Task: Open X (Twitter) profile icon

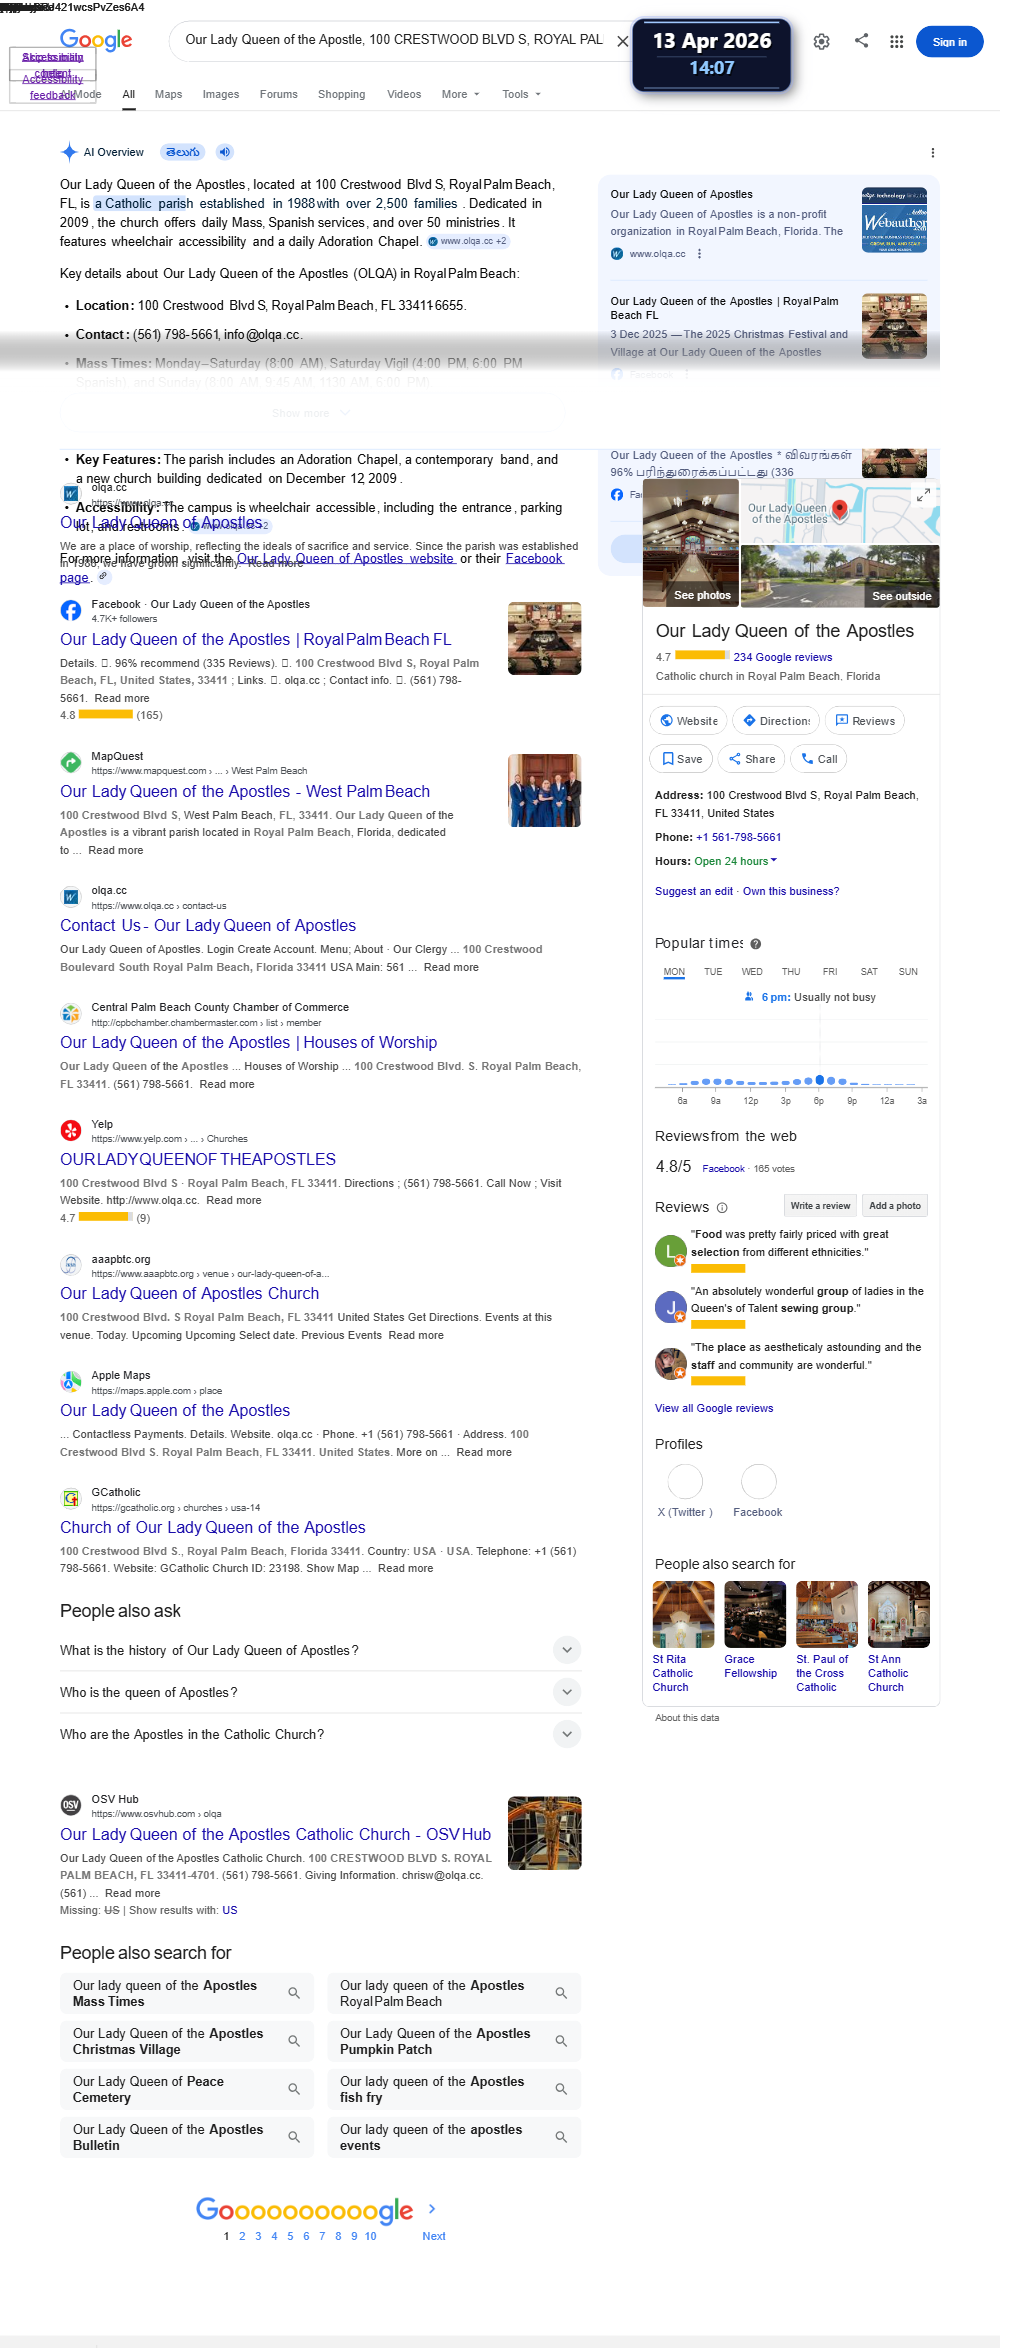Action: [685, 1481]
